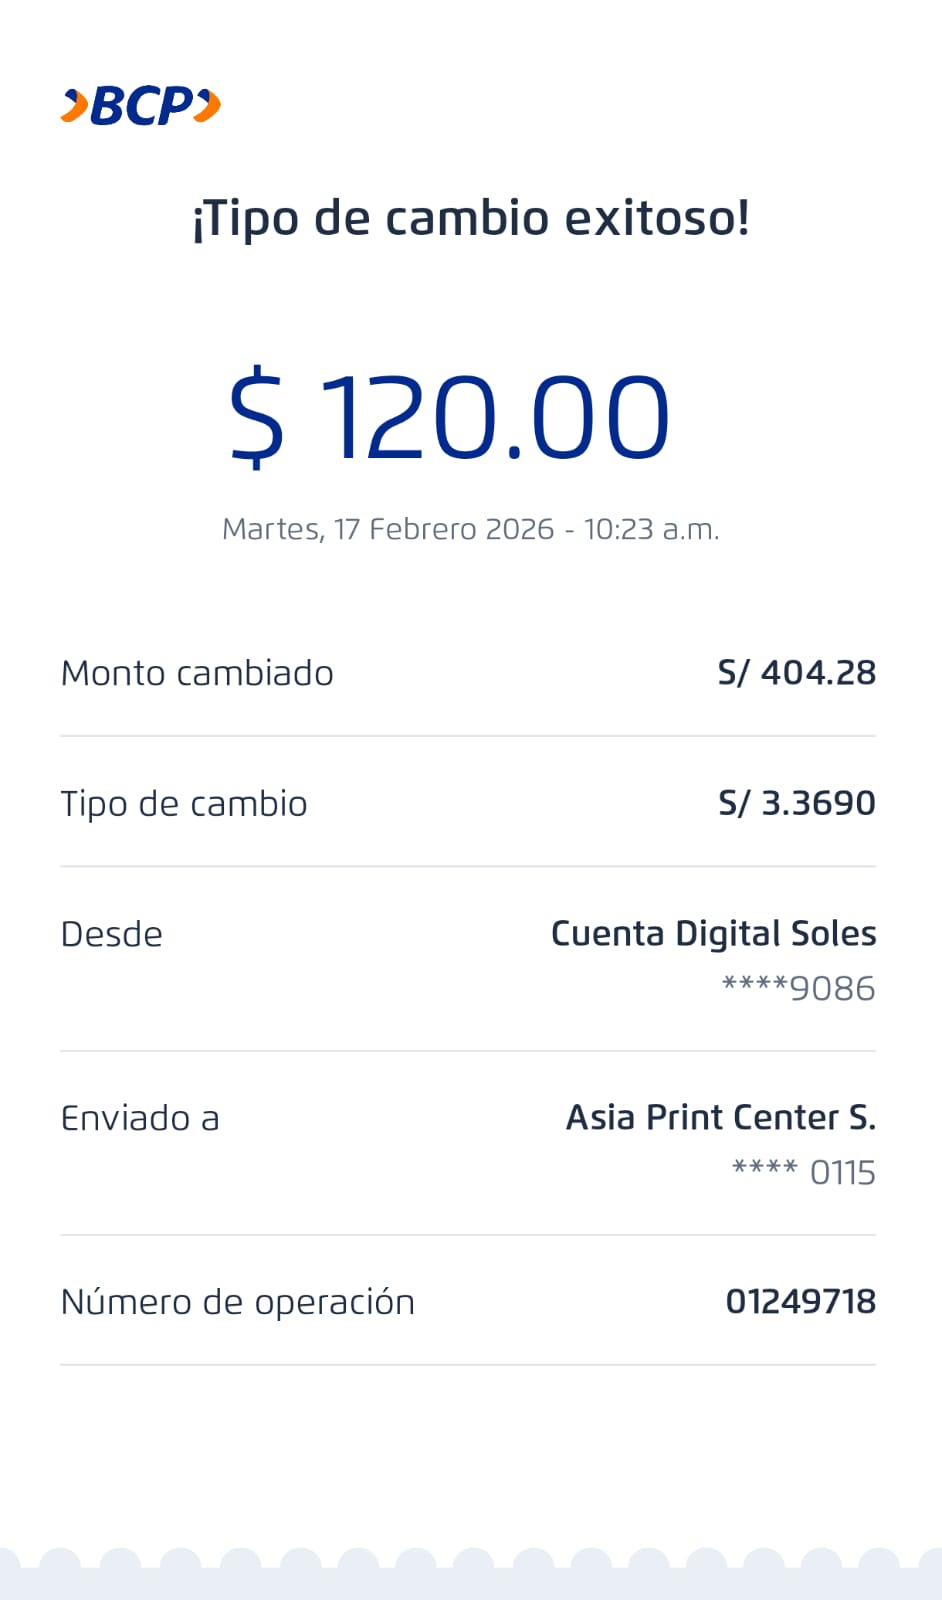The image size is (942, 1600).
Task: Open recipient Asia Print Center S.
Action: (x=720, y=1117)
